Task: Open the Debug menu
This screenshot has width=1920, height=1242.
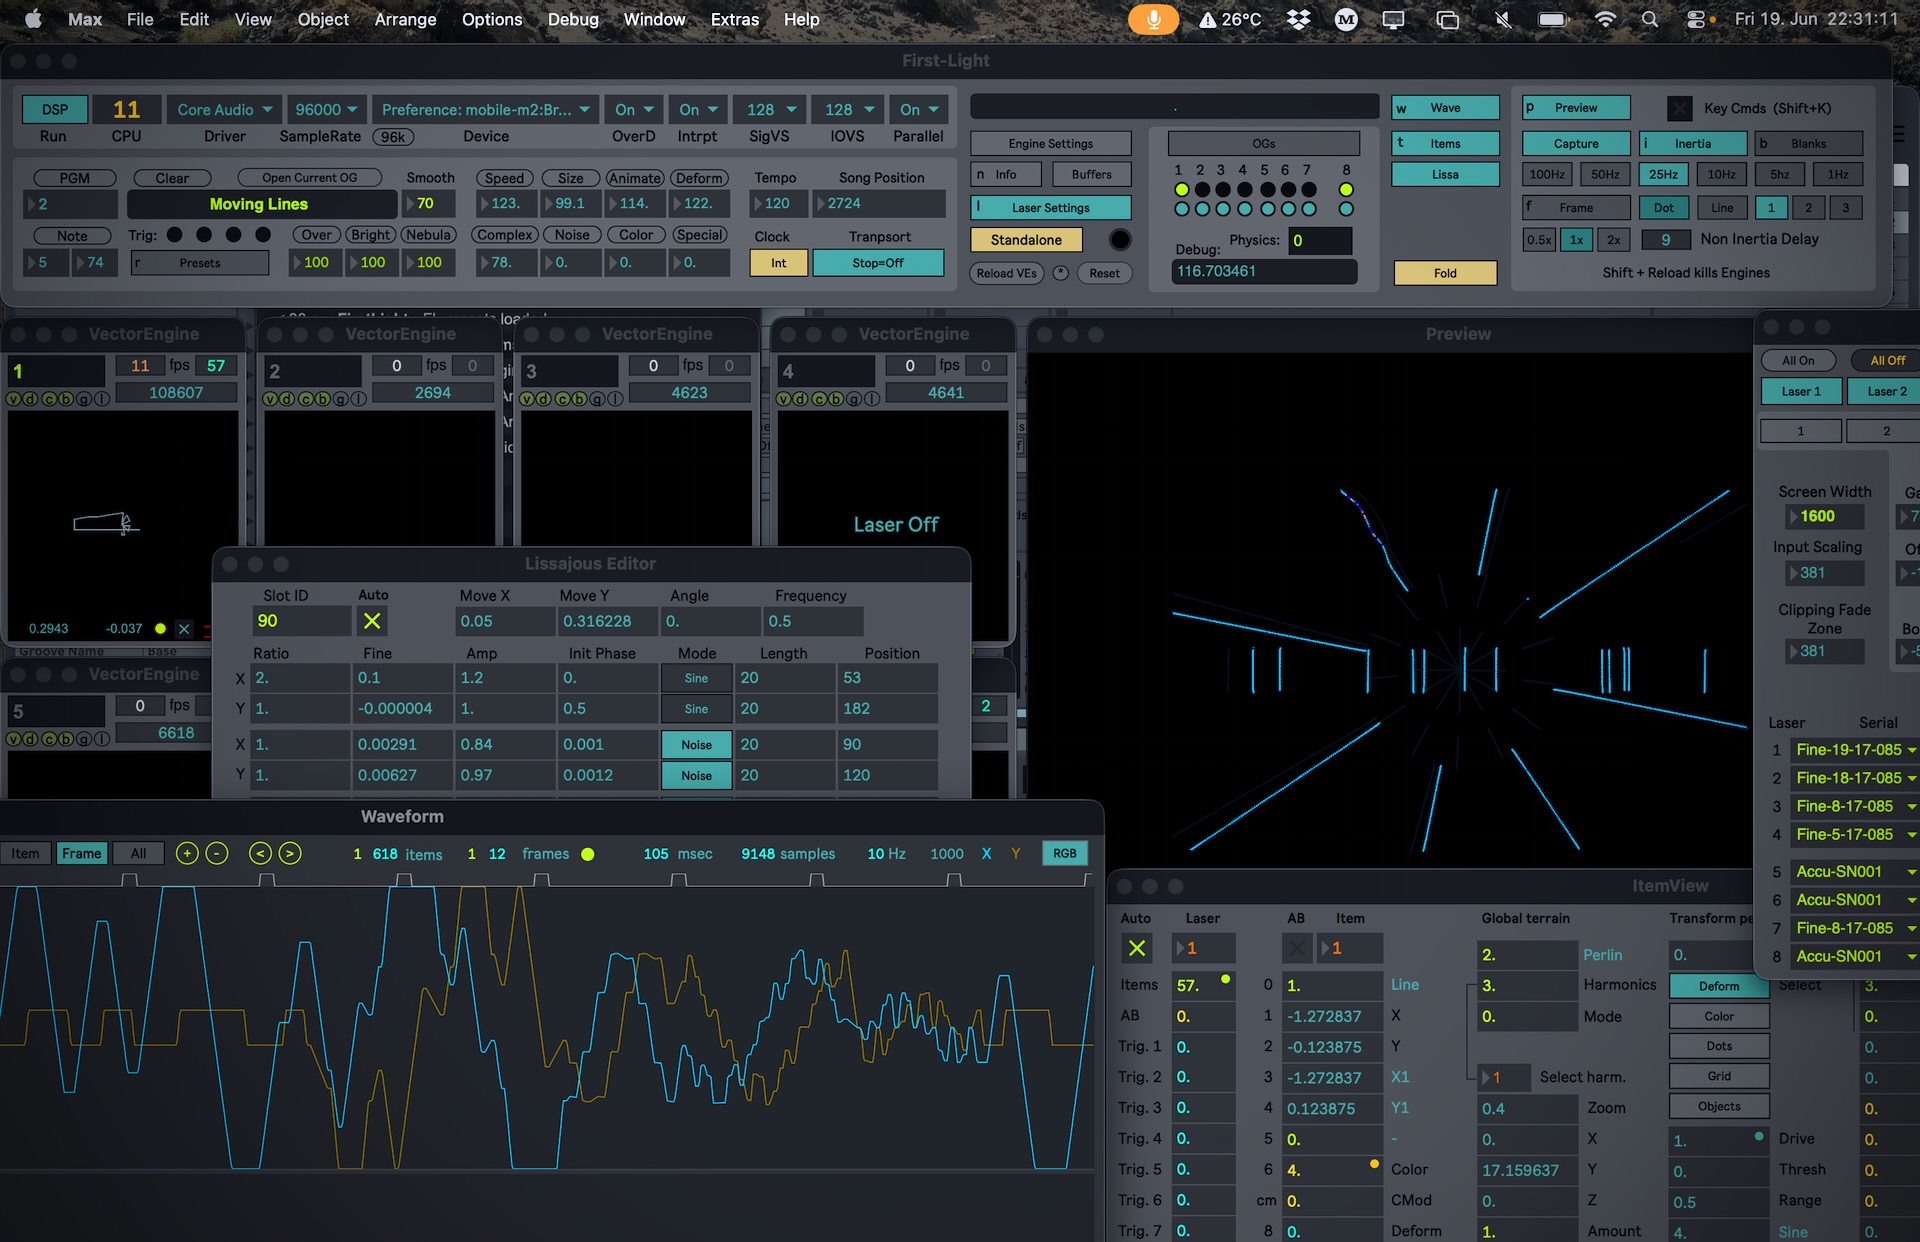Action: (x=573, y=19)
